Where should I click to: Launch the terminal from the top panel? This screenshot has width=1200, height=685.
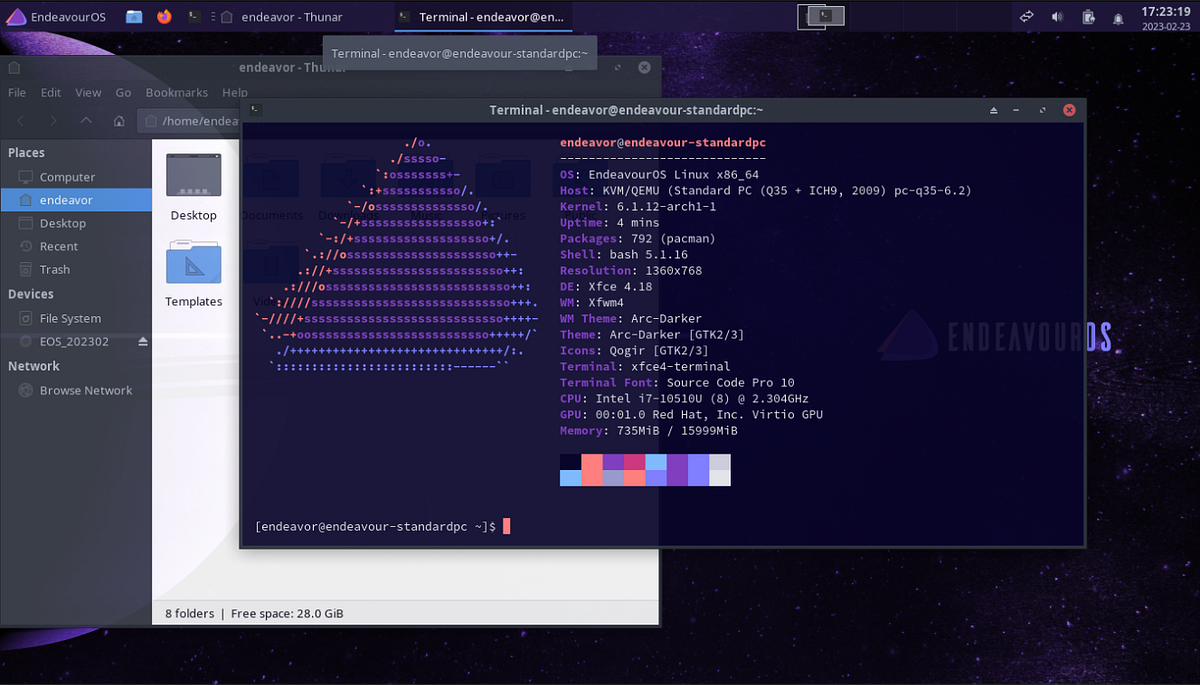click(192, 16)
